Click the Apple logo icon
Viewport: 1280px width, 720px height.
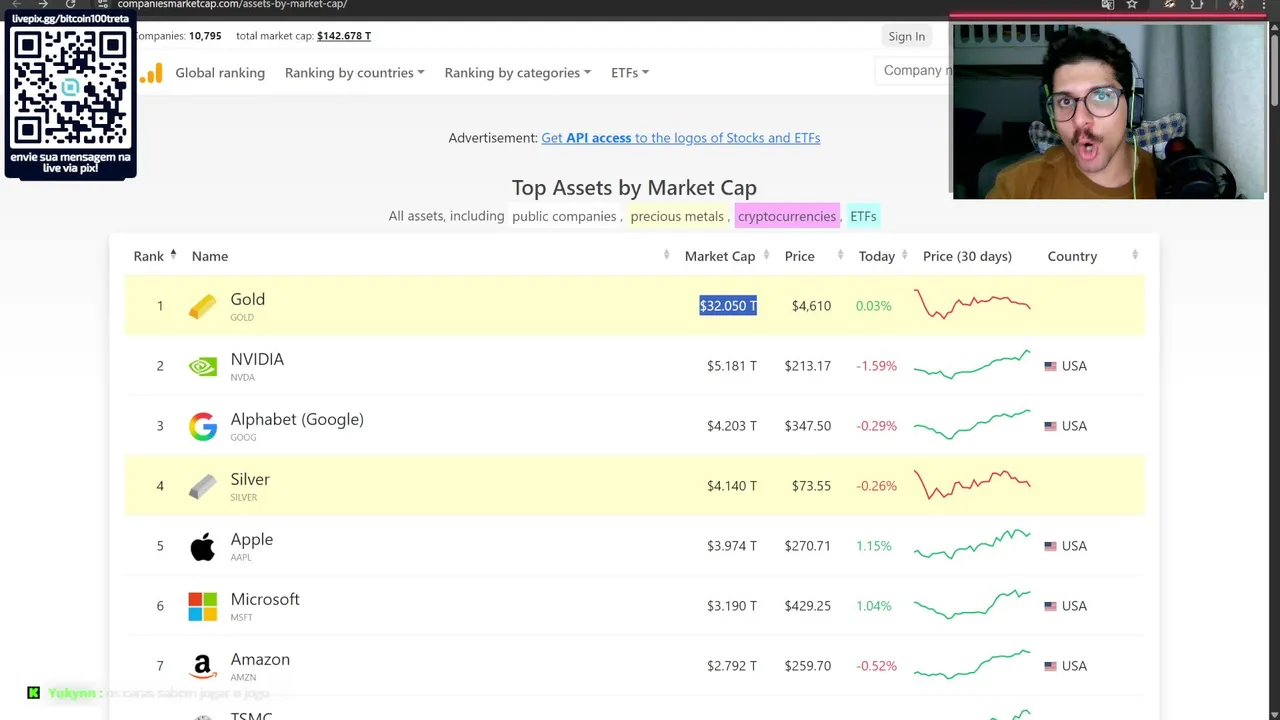(x=202, y=546)
